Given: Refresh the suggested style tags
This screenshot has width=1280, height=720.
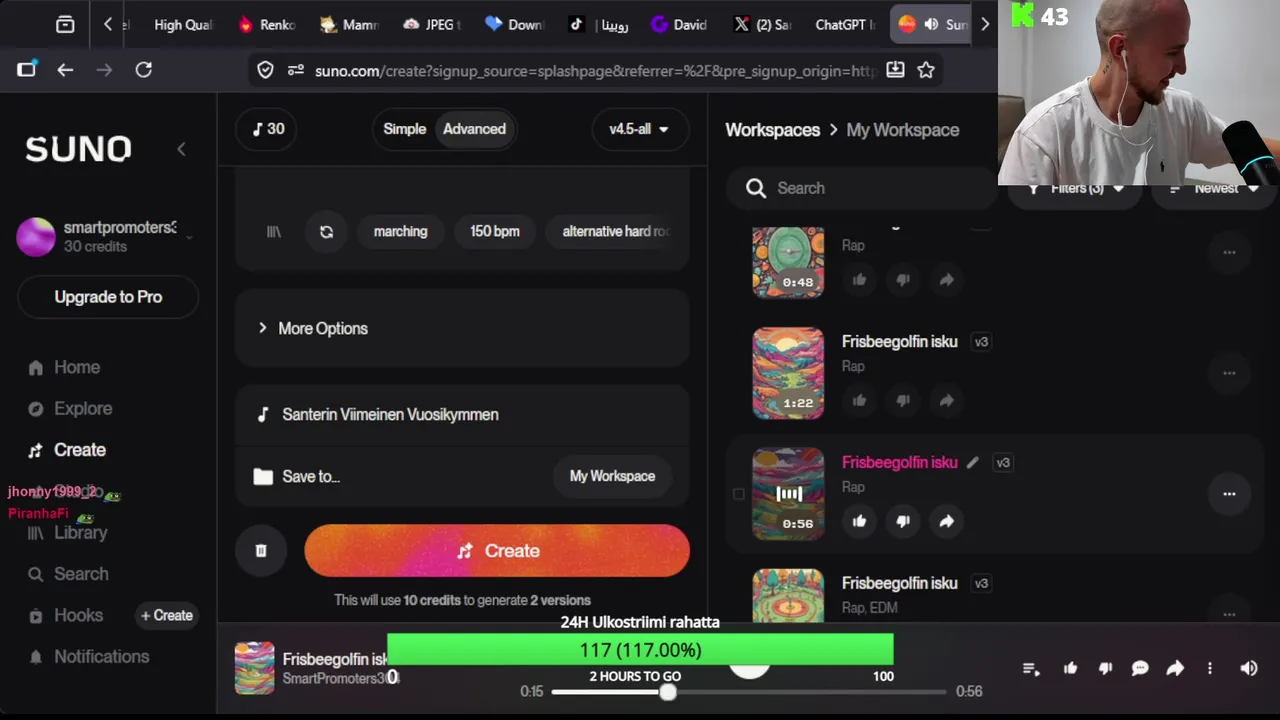Looking at the screenshot, I should point(326,231).
